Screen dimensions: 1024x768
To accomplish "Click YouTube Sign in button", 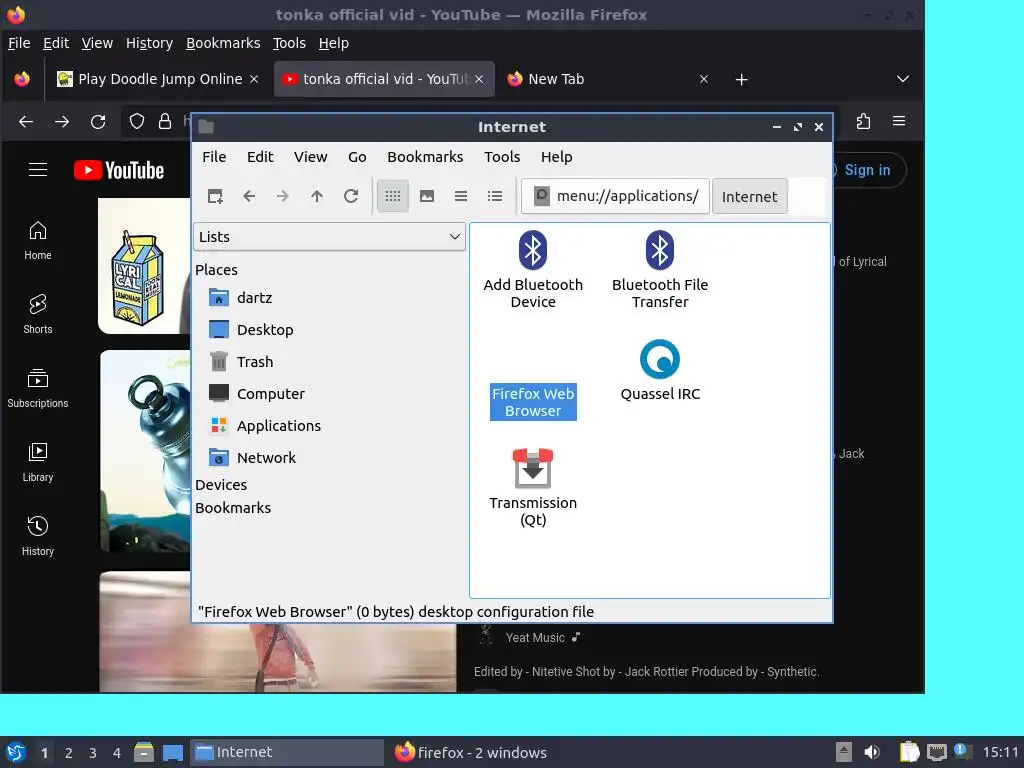I will tap(867, 170).
